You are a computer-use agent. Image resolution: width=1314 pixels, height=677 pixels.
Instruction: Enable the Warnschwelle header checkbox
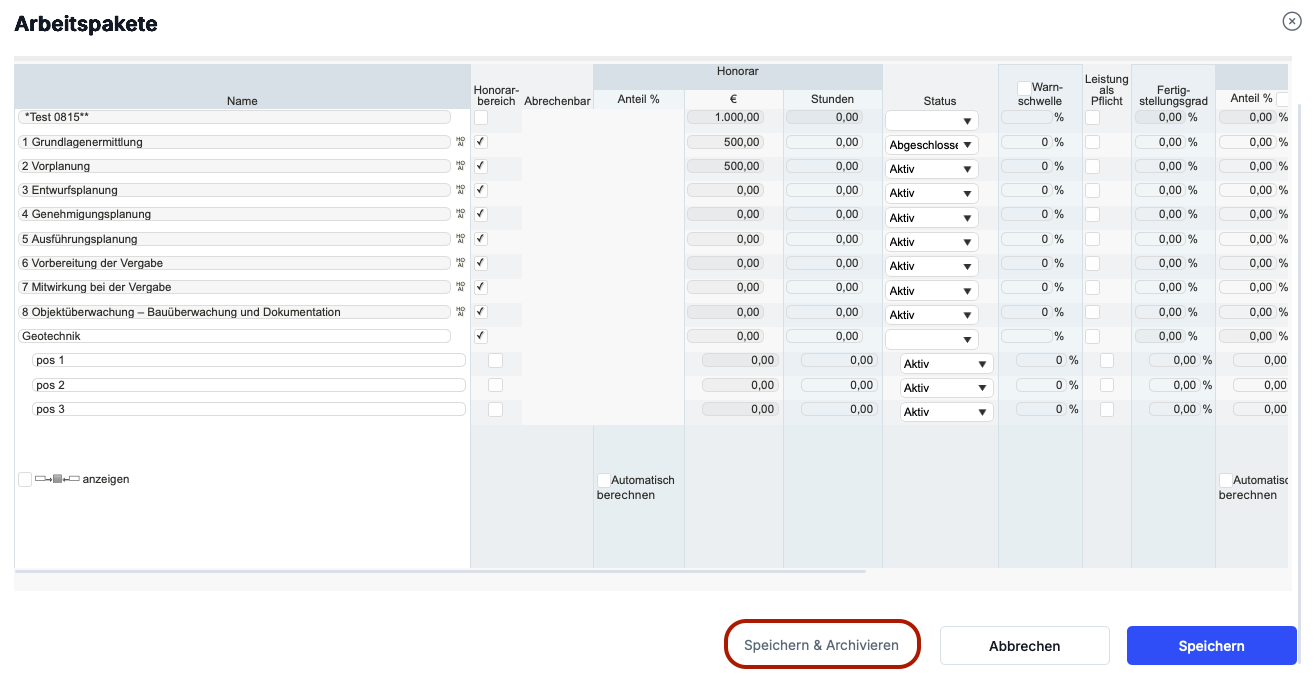coord(1024,88)
